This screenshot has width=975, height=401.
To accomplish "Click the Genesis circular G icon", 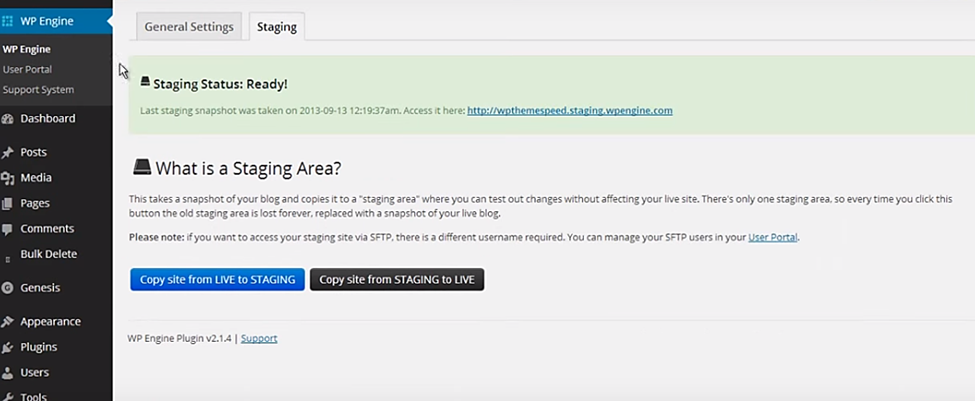I will (x=7, y=288).
